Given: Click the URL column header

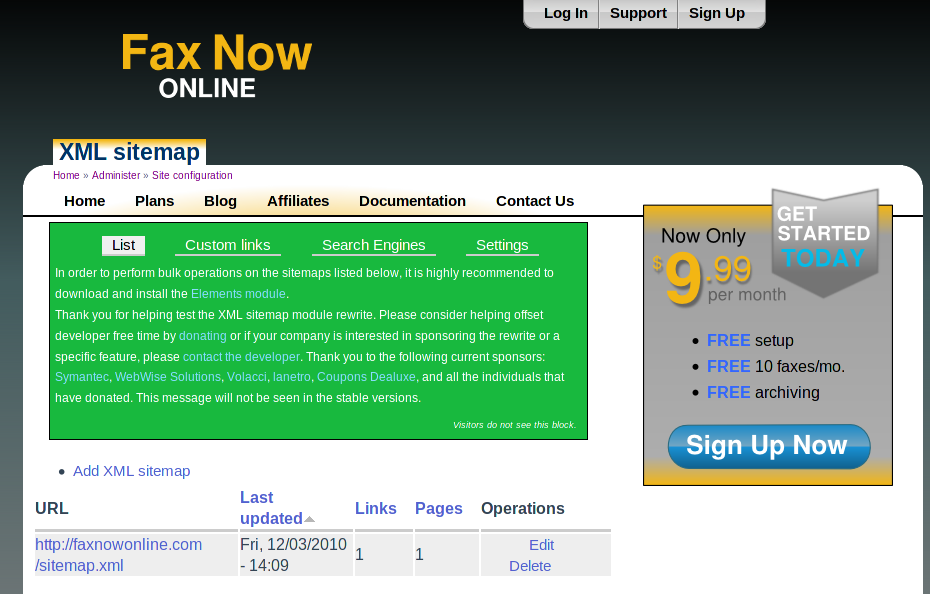Looking at the screenshot, I should click(x=52, y=509).
